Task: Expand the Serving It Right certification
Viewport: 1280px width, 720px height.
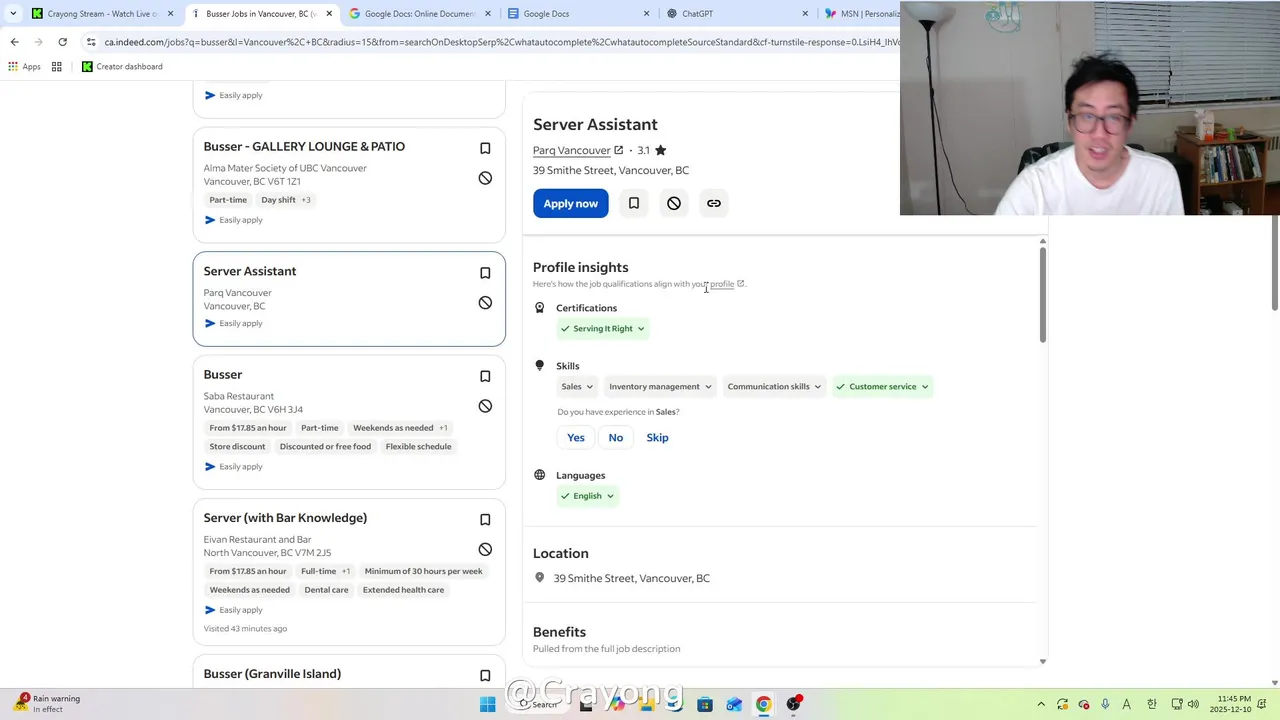Action: click(x=603, y=328)
